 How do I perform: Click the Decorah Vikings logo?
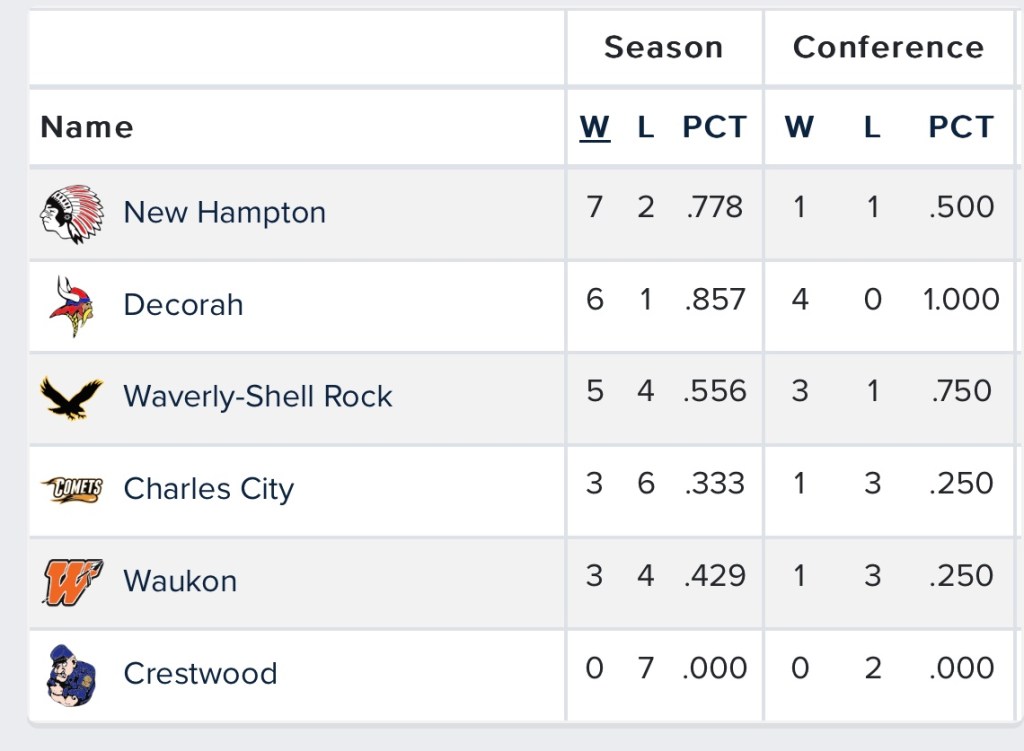tap(72, 305)
